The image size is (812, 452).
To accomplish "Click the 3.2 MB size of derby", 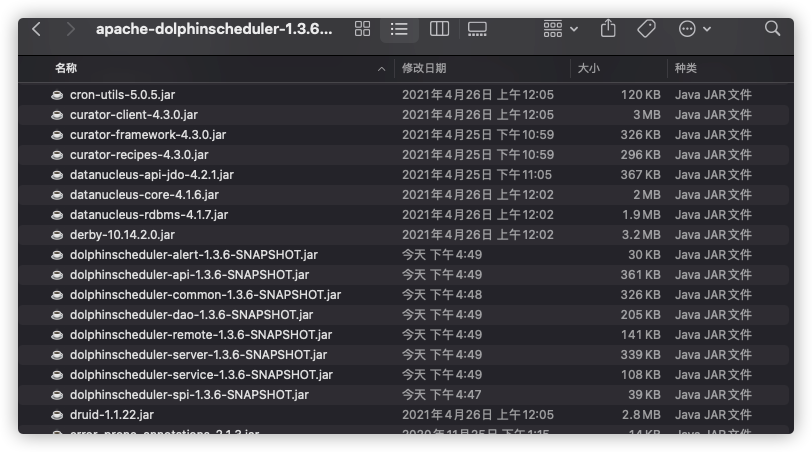I will tap(641, 235).
